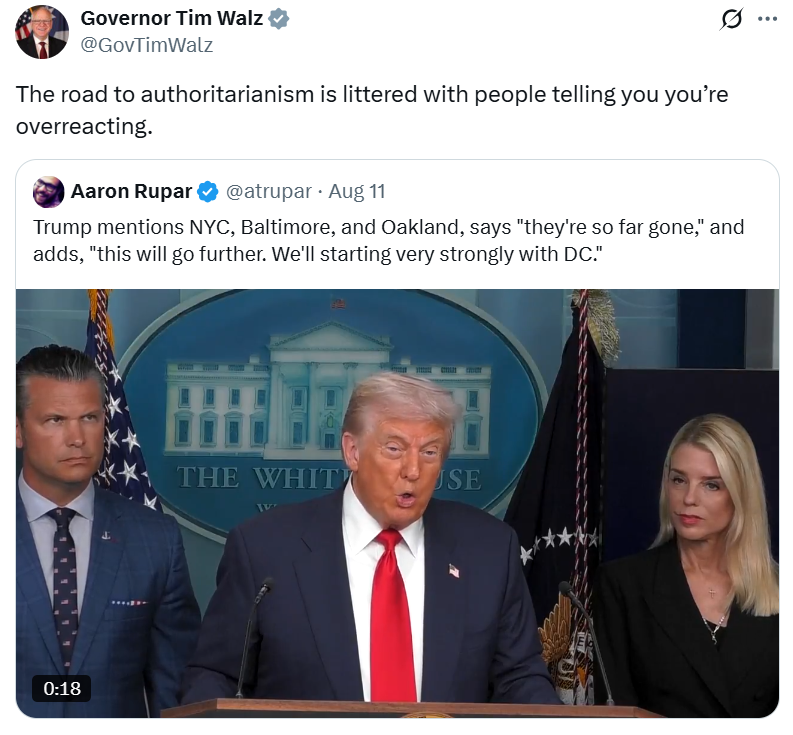
Task: Open Aaron Rupar's avatar image
Action: tap(49, 192)
